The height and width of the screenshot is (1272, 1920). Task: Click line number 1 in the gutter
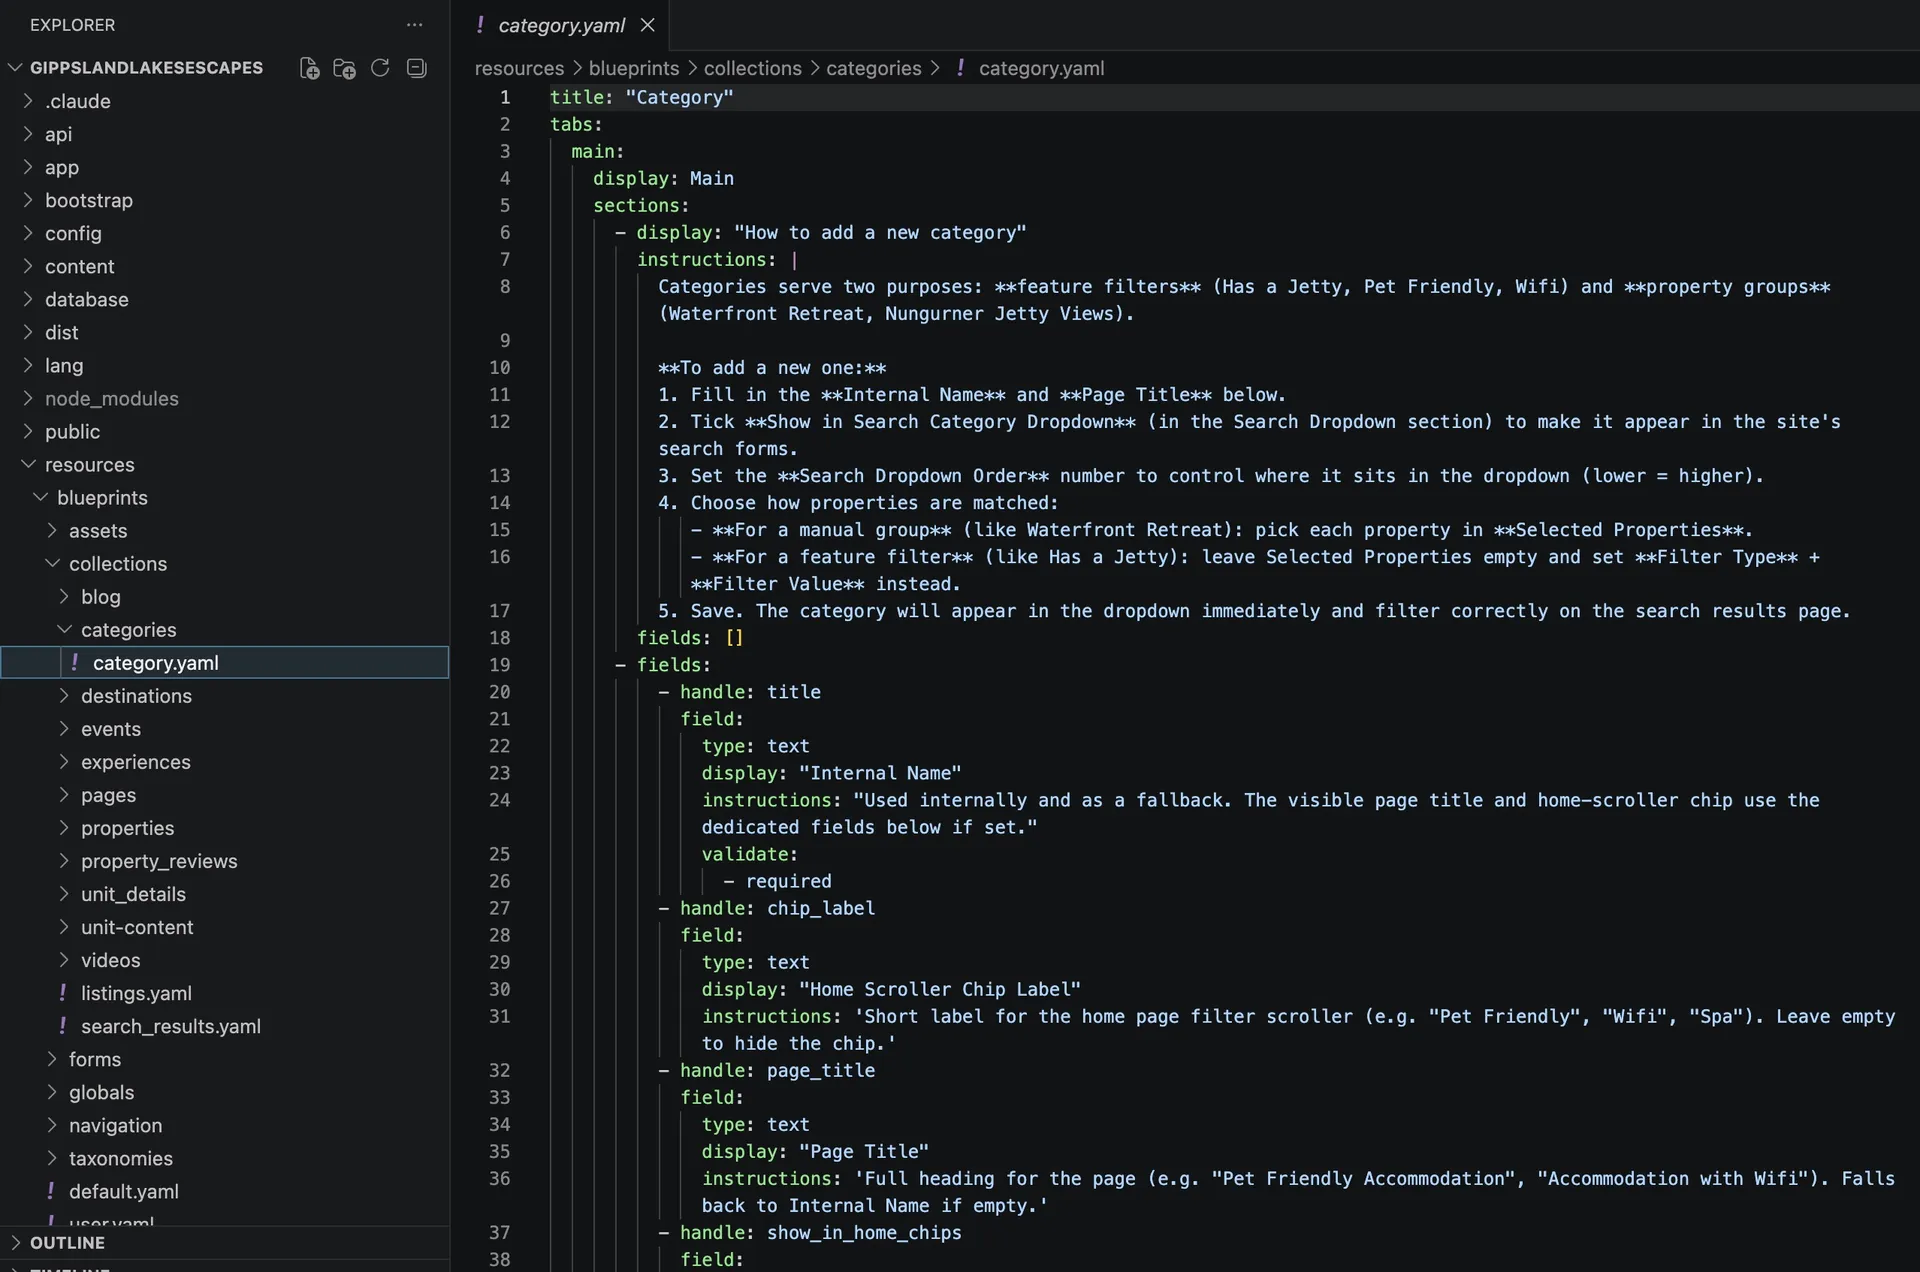click(x=505, y=97)
